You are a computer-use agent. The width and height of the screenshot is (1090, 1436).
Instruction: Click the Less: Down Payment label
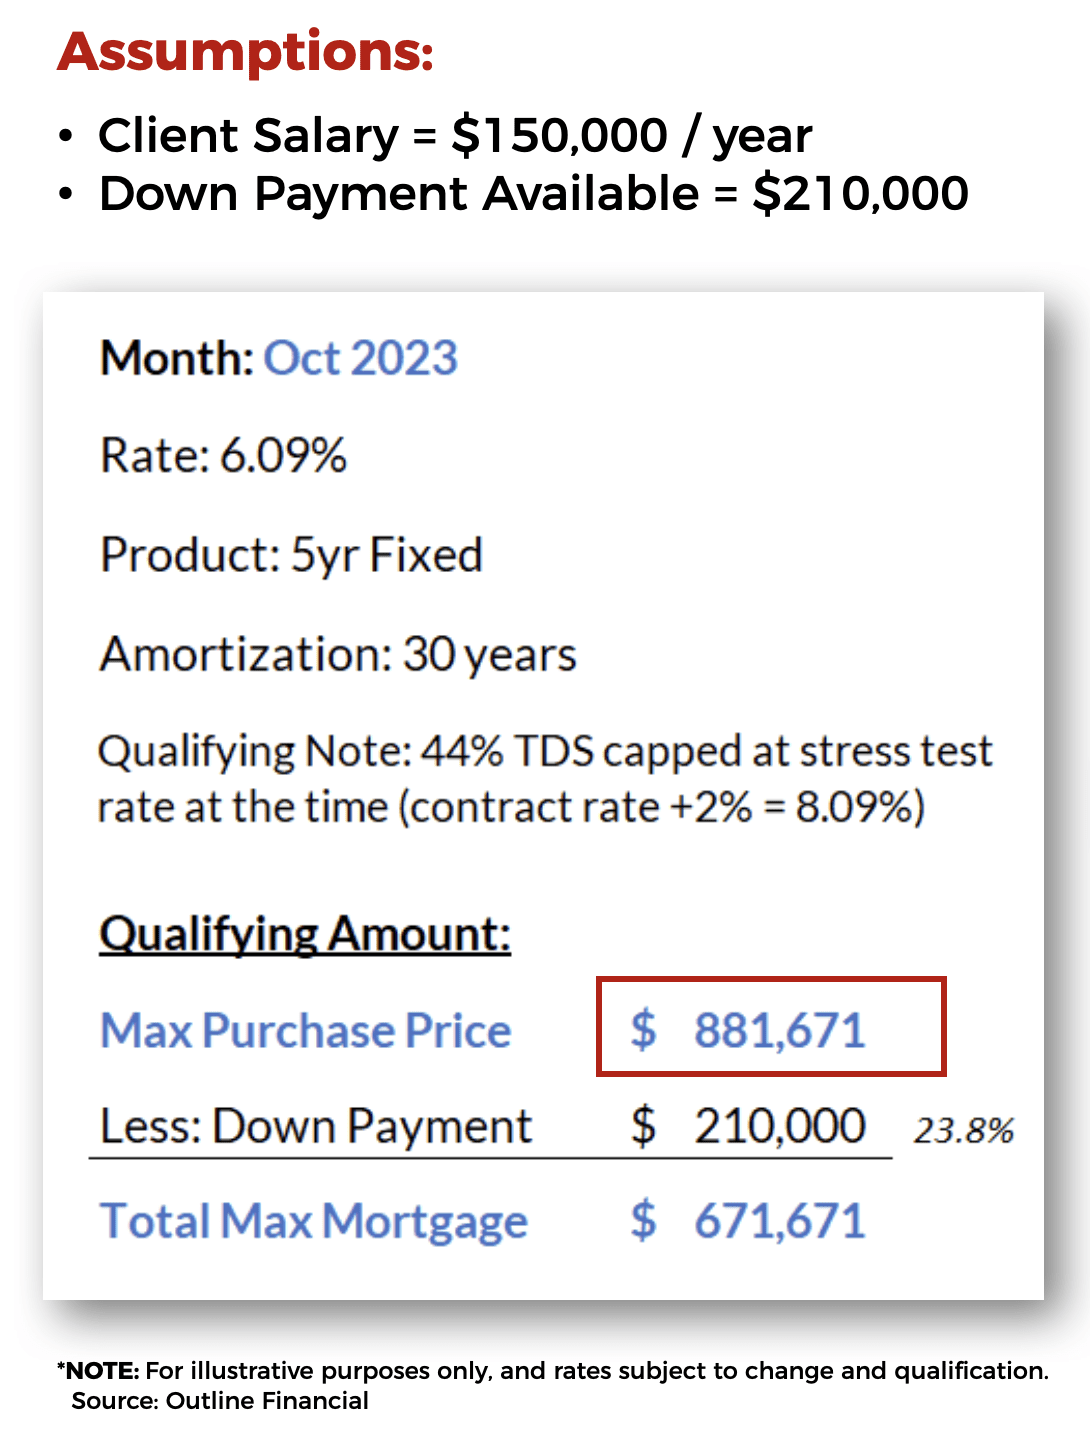[x=316, y=1127]
